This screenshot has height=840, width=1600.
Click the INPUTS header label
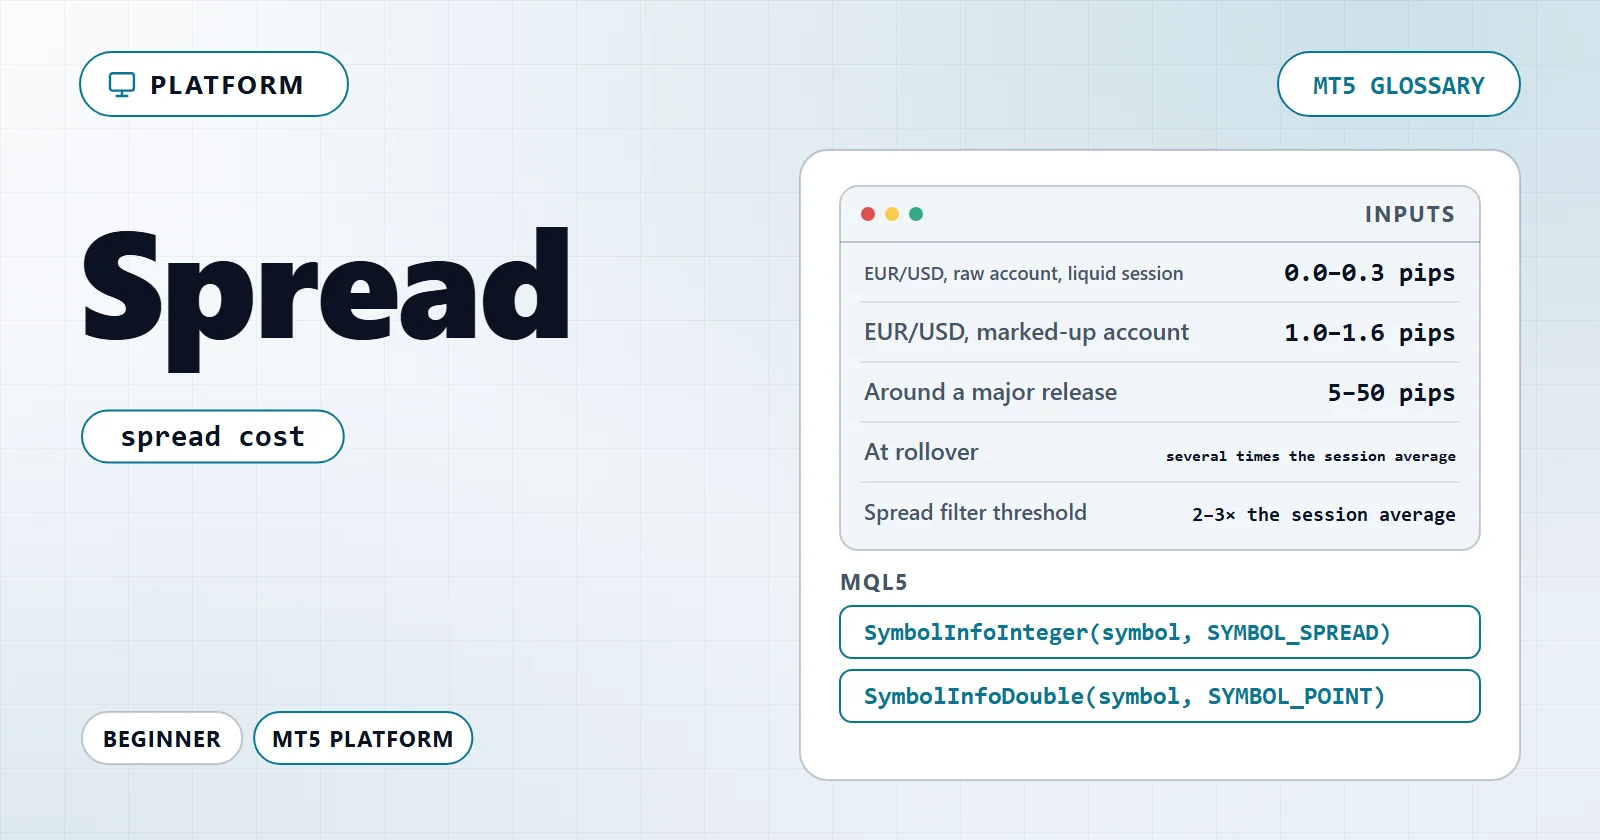point(1410,214)
